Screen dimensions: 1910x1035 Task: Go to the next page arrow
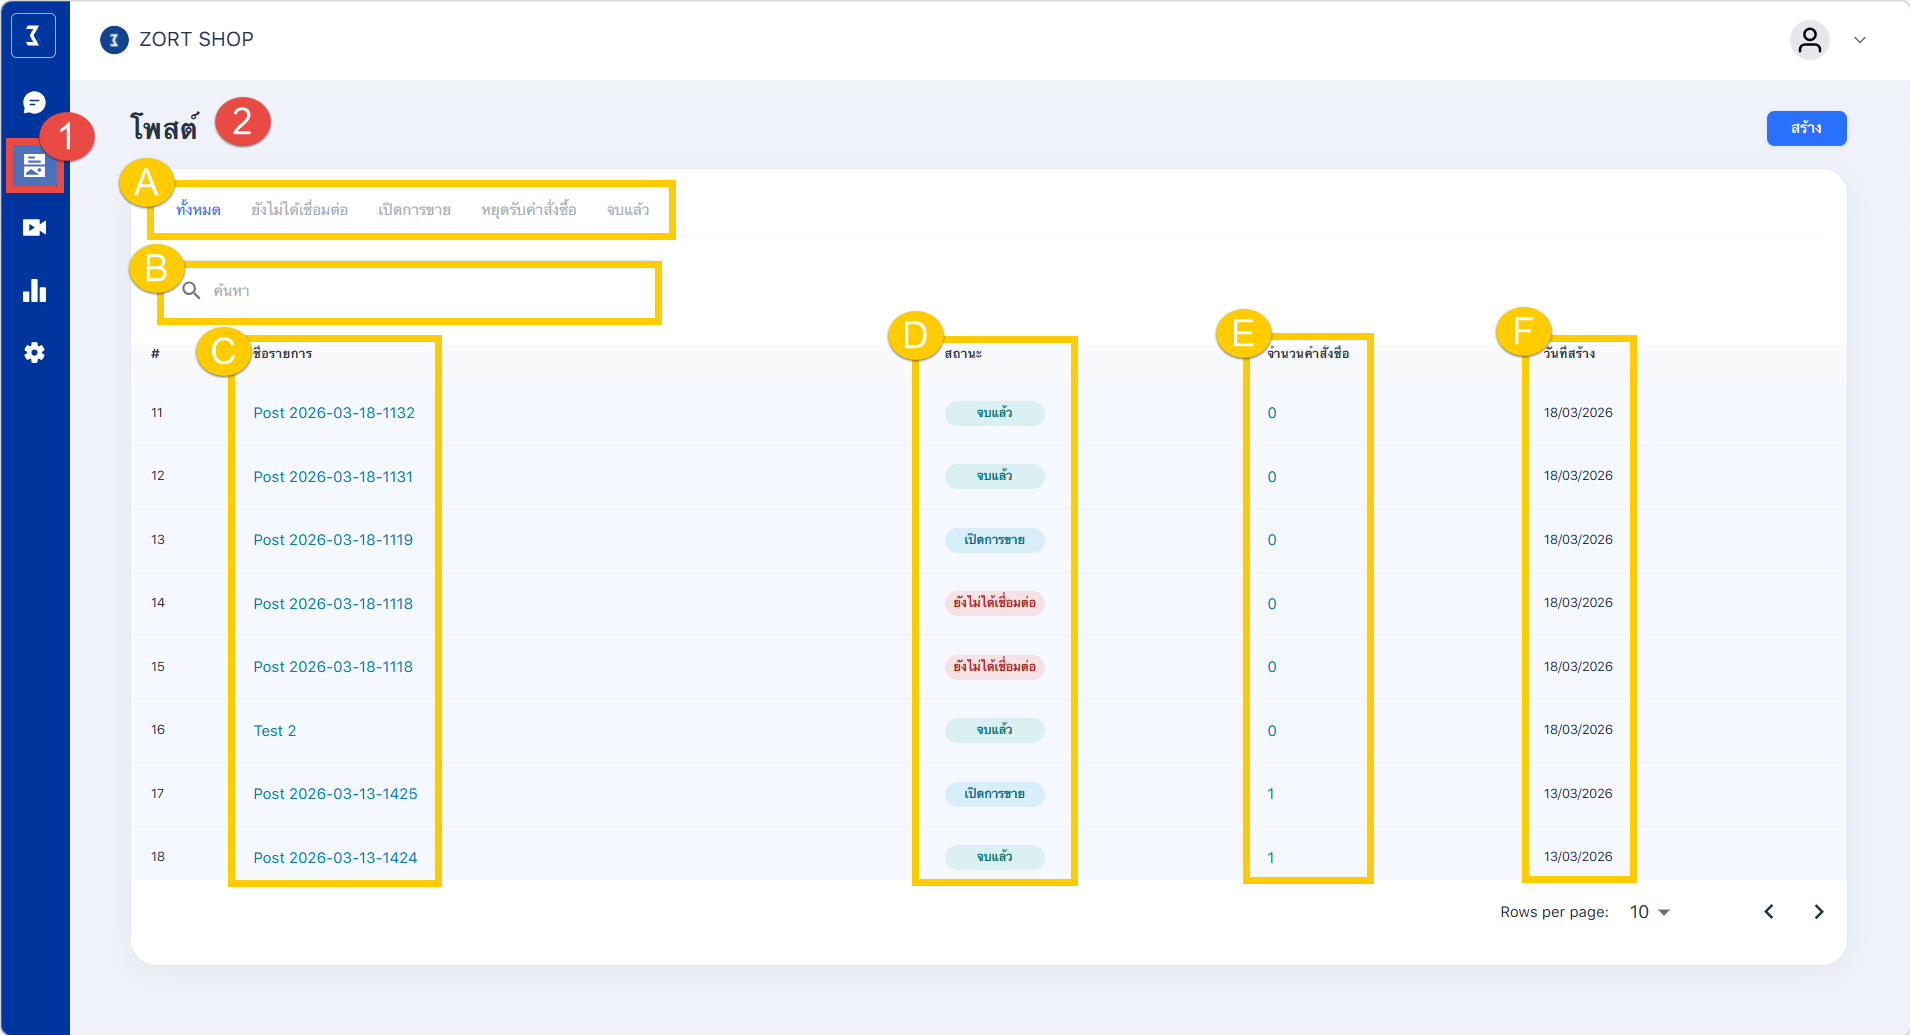coord(1818,912)
